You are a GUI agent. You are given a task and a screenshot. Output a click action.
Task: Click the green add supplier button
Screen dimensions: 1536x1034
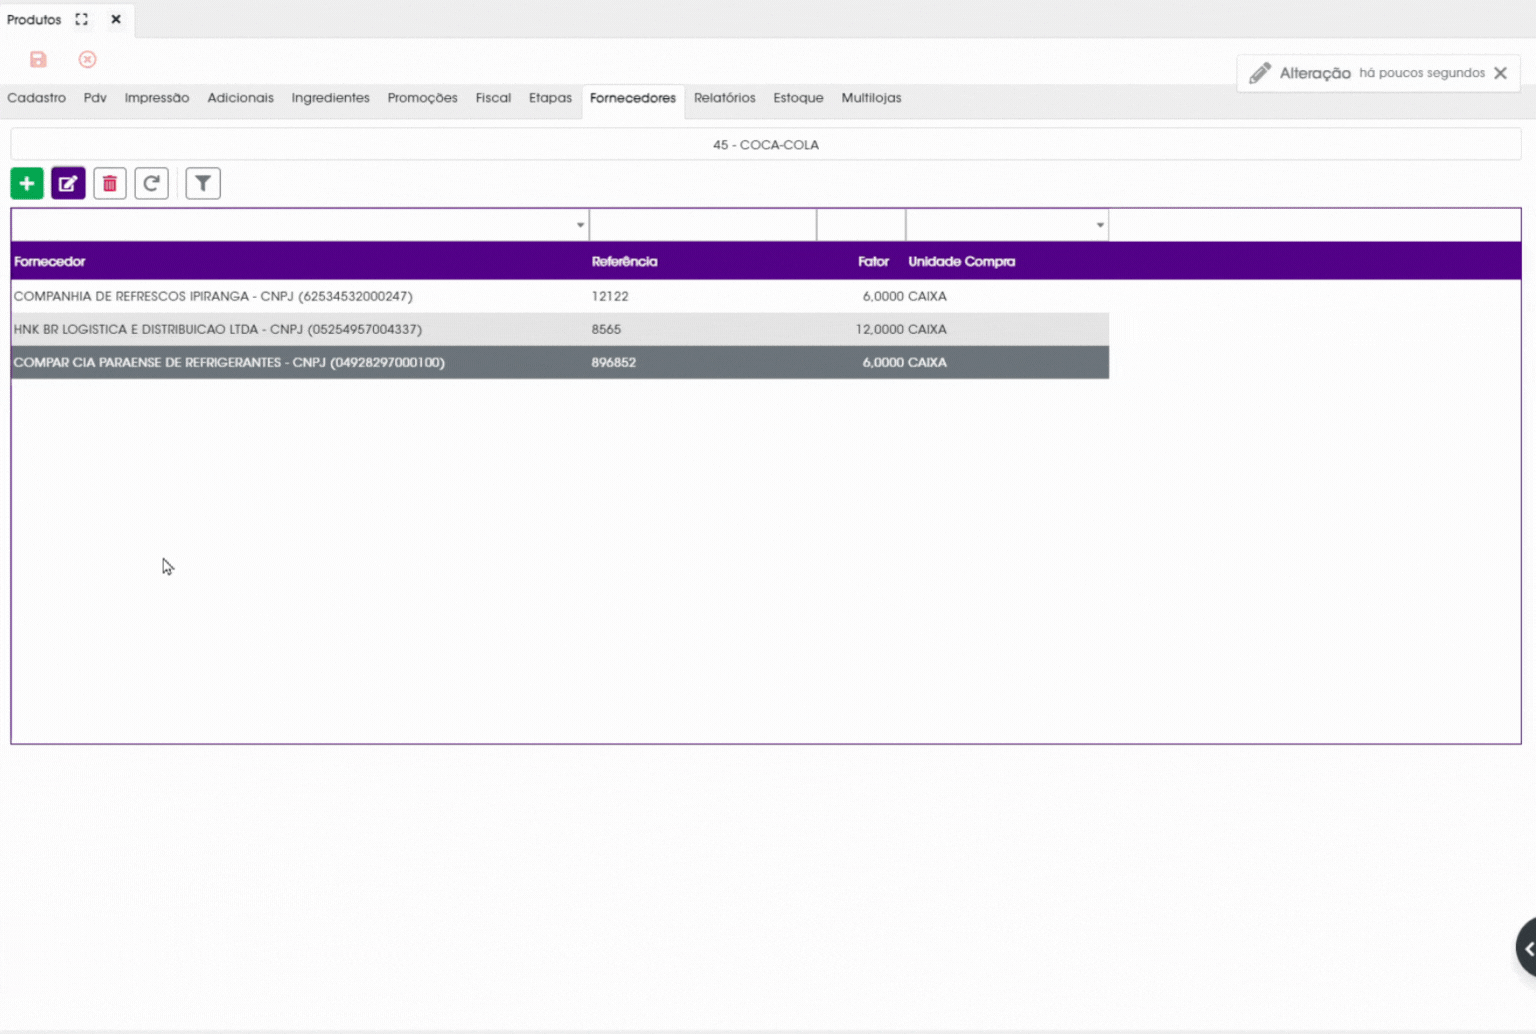pos(27,183)
